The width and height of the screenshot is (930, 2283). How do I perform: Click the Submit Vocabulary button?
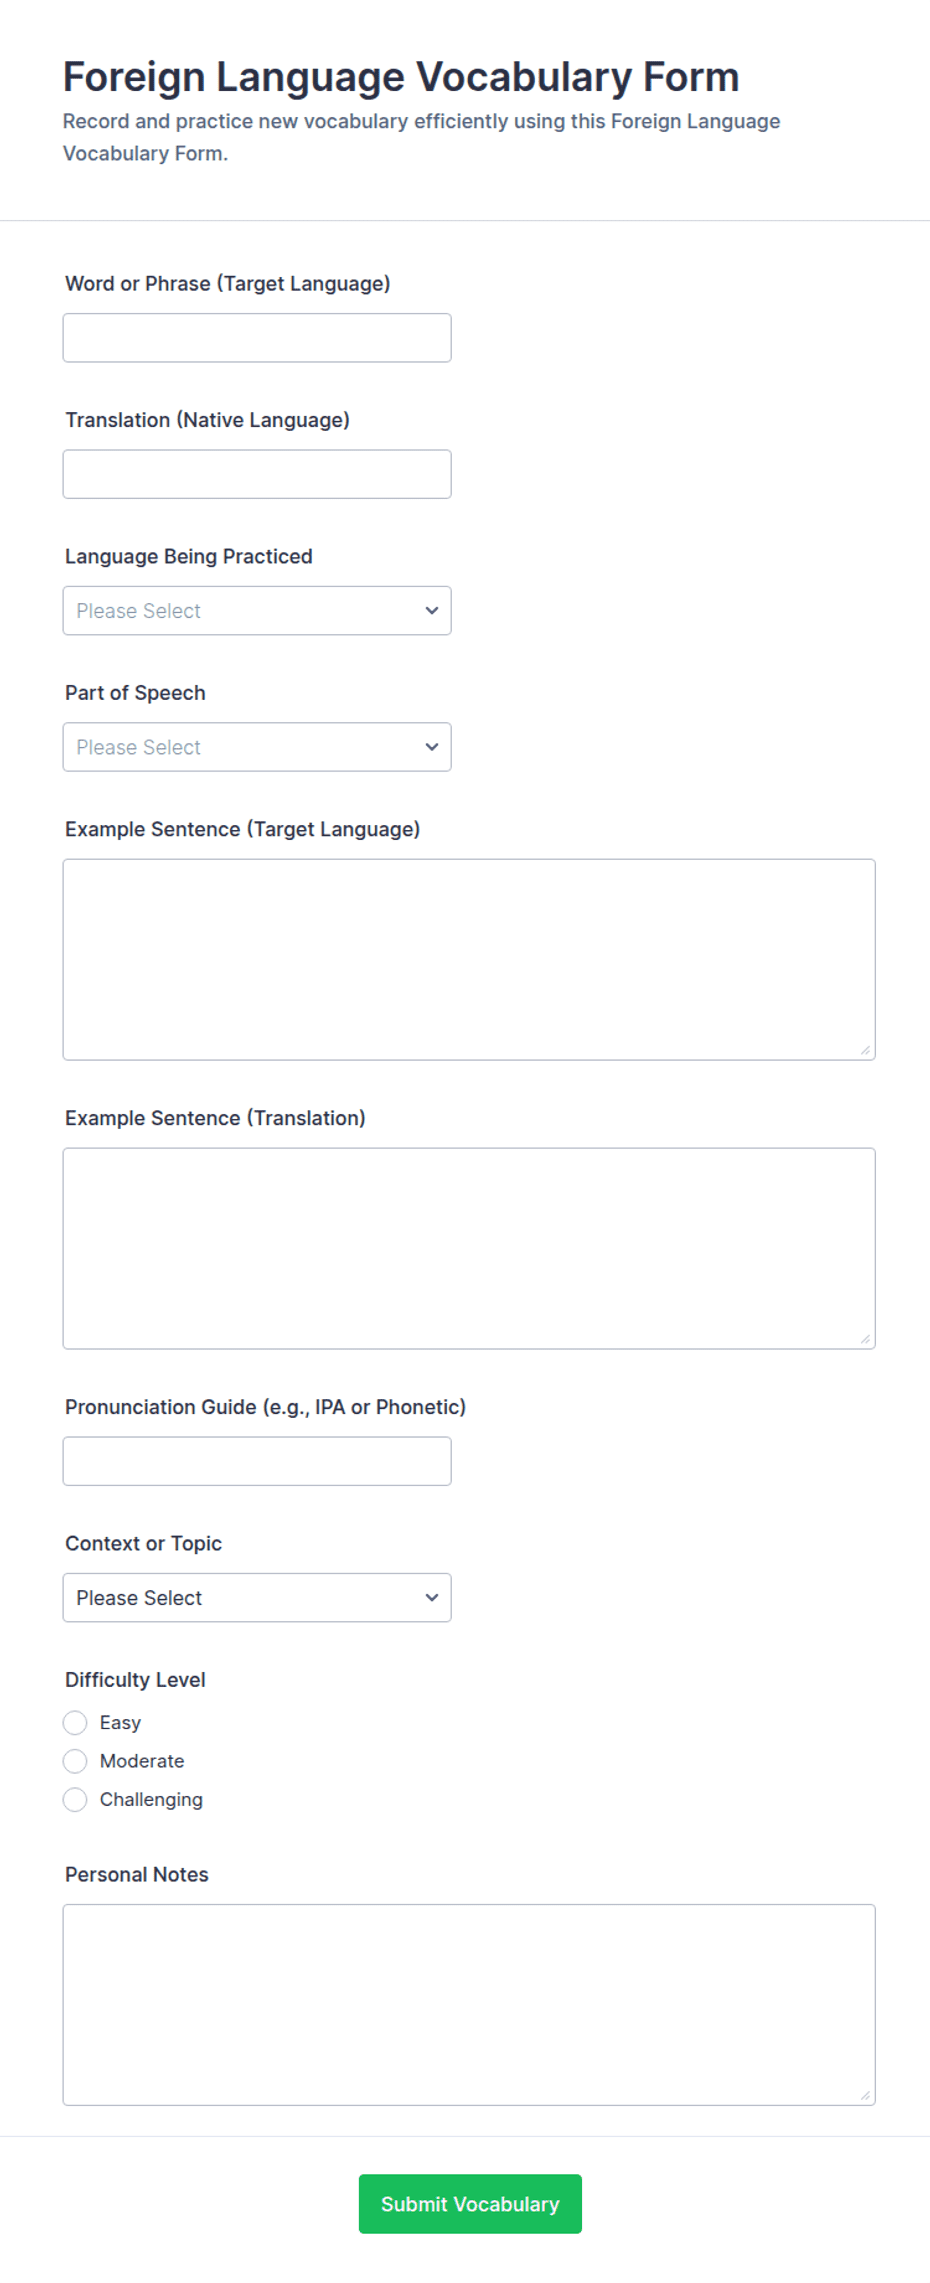click(470, 2204)
